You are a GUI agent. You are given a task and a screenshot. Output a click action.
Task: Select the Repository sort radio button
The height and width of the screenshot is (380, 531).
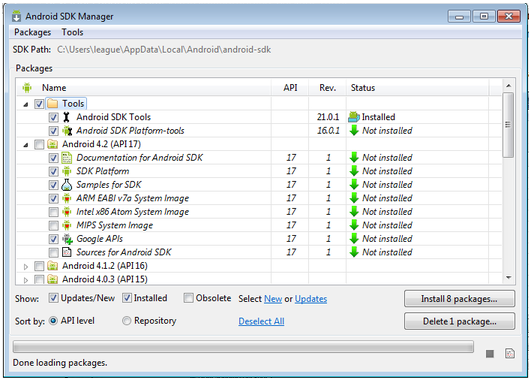pos(126,321)
